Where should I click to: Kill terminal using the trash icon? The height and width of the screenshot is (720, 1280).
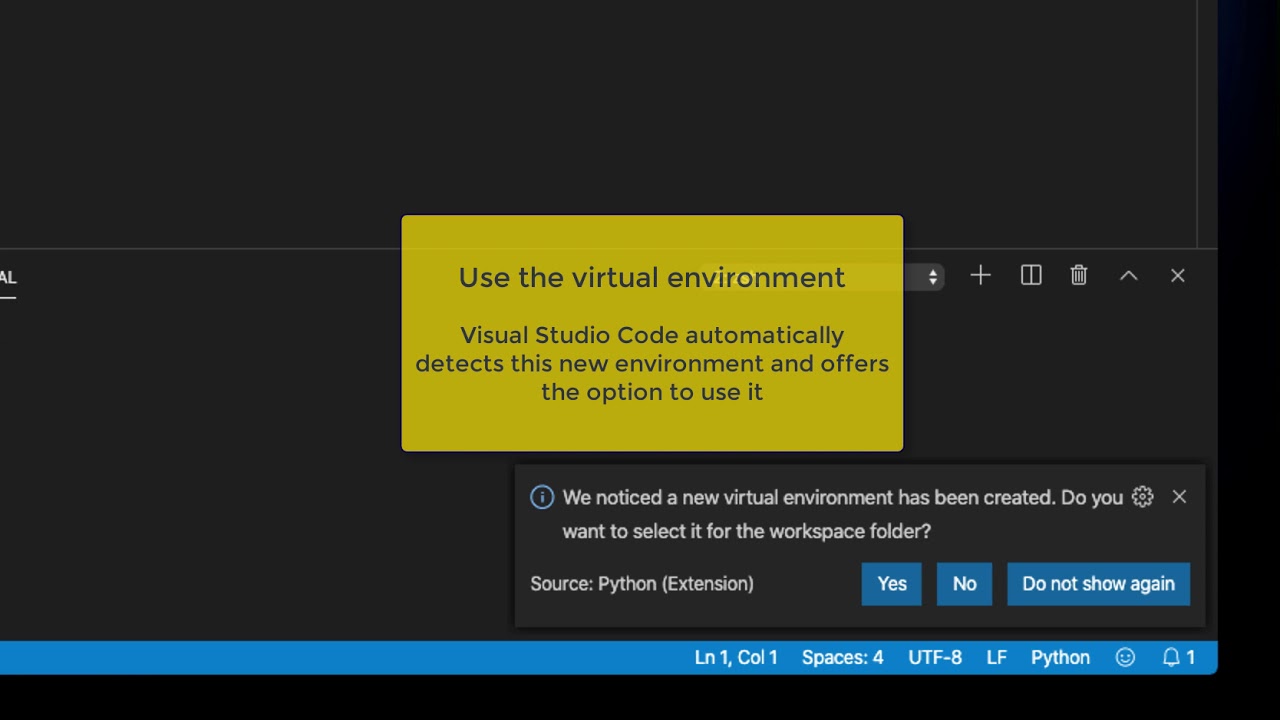[1078, 276]
